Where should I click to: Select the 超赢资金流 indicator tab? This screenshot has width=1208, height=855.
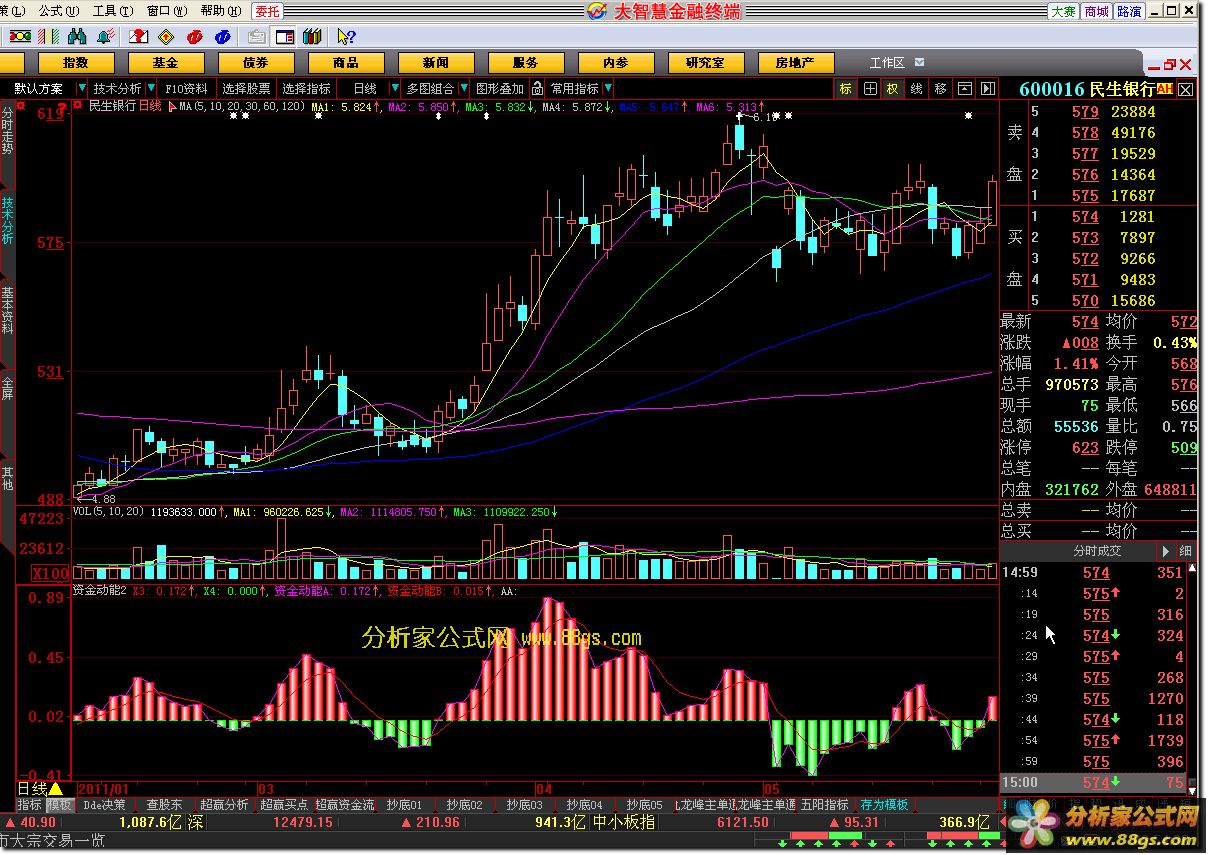[346, 805]
